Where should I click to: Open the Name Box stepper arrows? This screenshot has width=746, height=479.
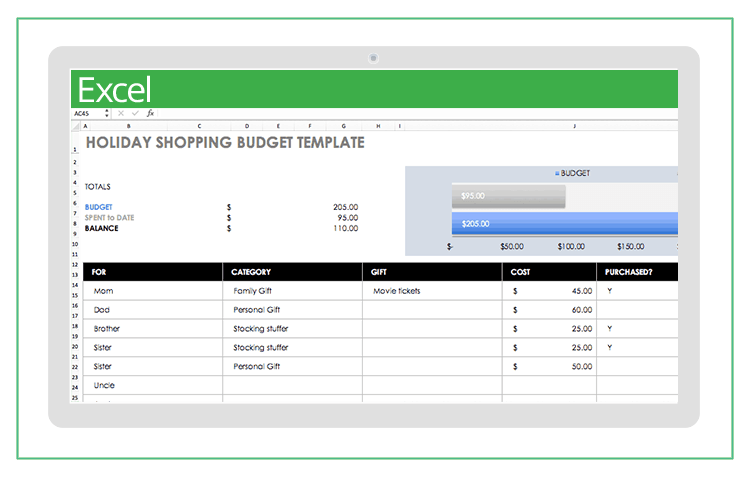point(105,113)
